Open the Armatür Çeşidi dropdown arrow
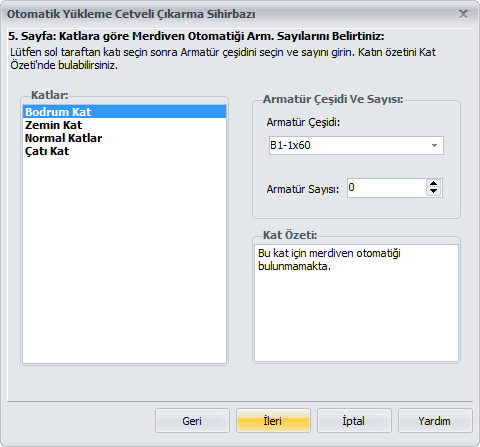Screen dimensions: 480x447 [434, 145]
